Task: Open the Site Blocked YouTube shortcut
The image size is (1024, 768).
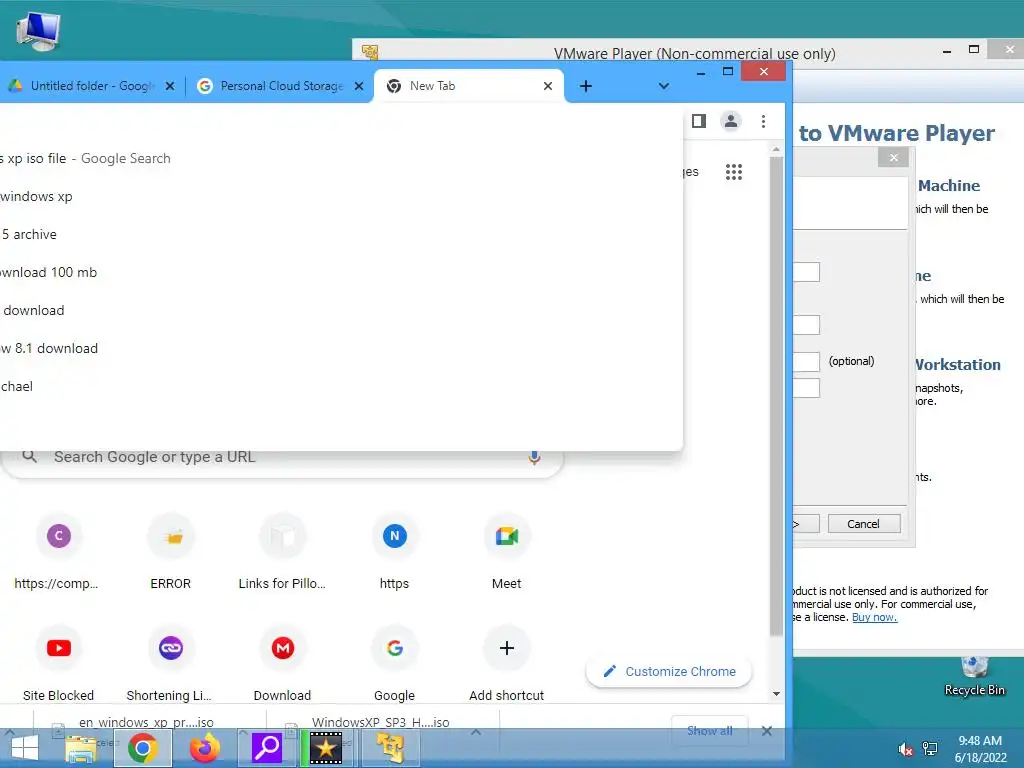Action: pos(58,664)
